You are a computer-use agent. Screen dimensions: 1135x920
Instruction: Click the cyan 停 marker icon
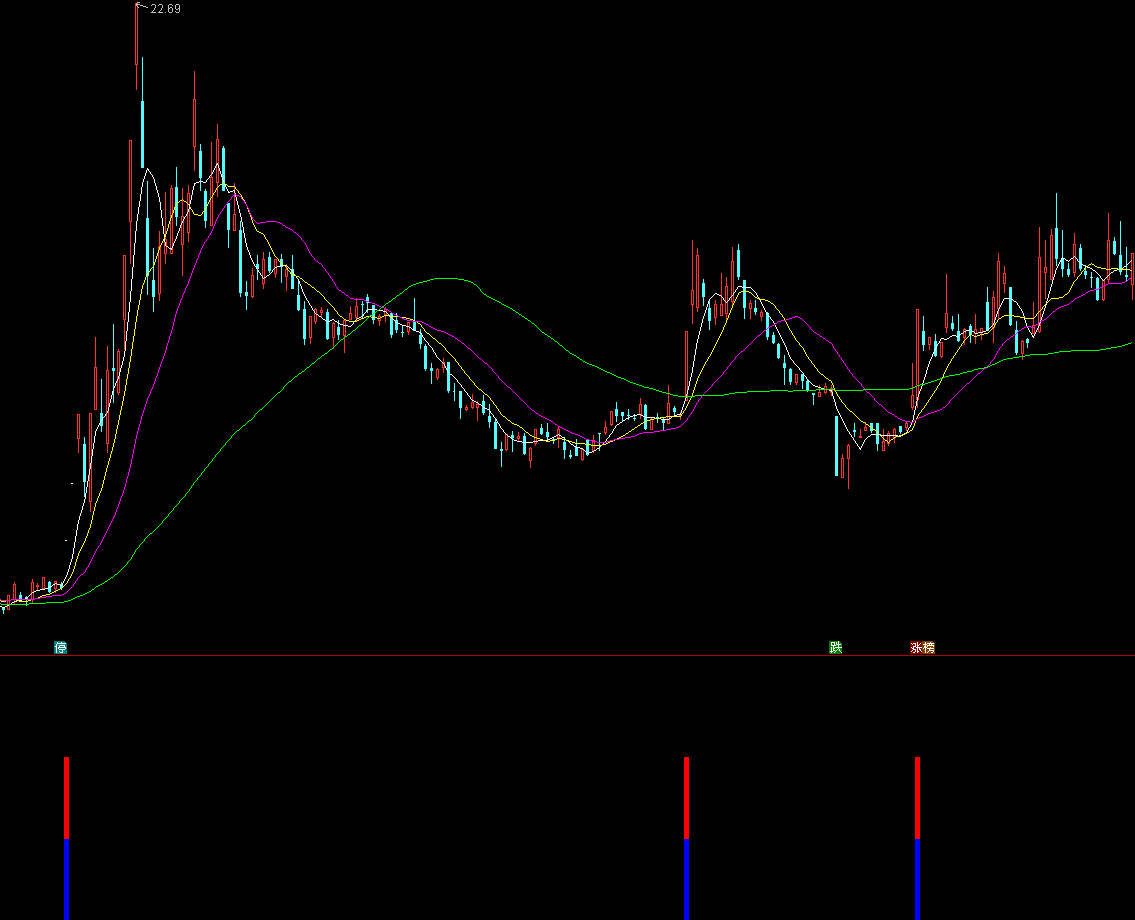click(x=61, y=648)
